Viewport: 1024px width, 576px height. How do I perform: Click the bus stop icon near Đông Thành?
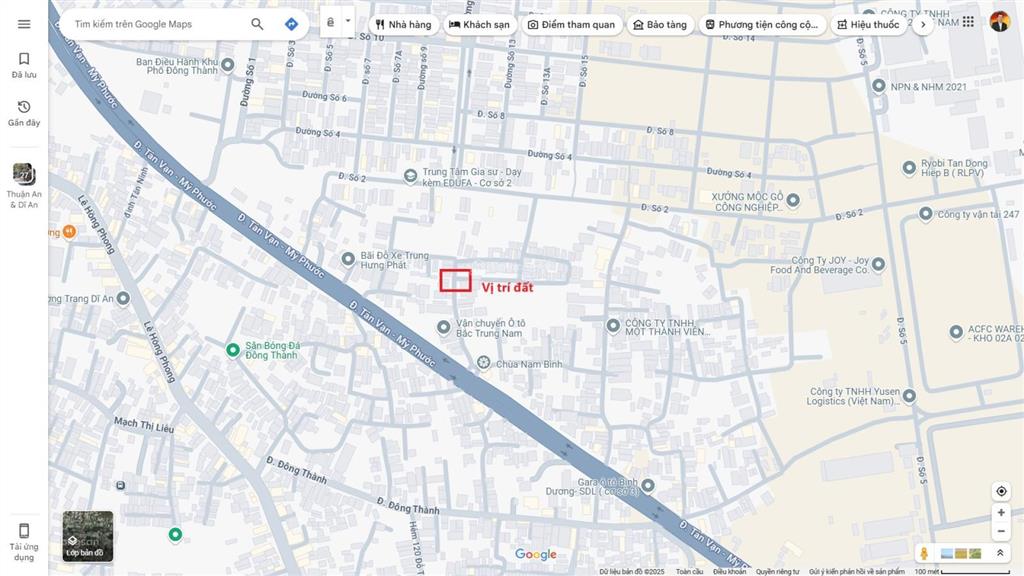coord(120,485)
